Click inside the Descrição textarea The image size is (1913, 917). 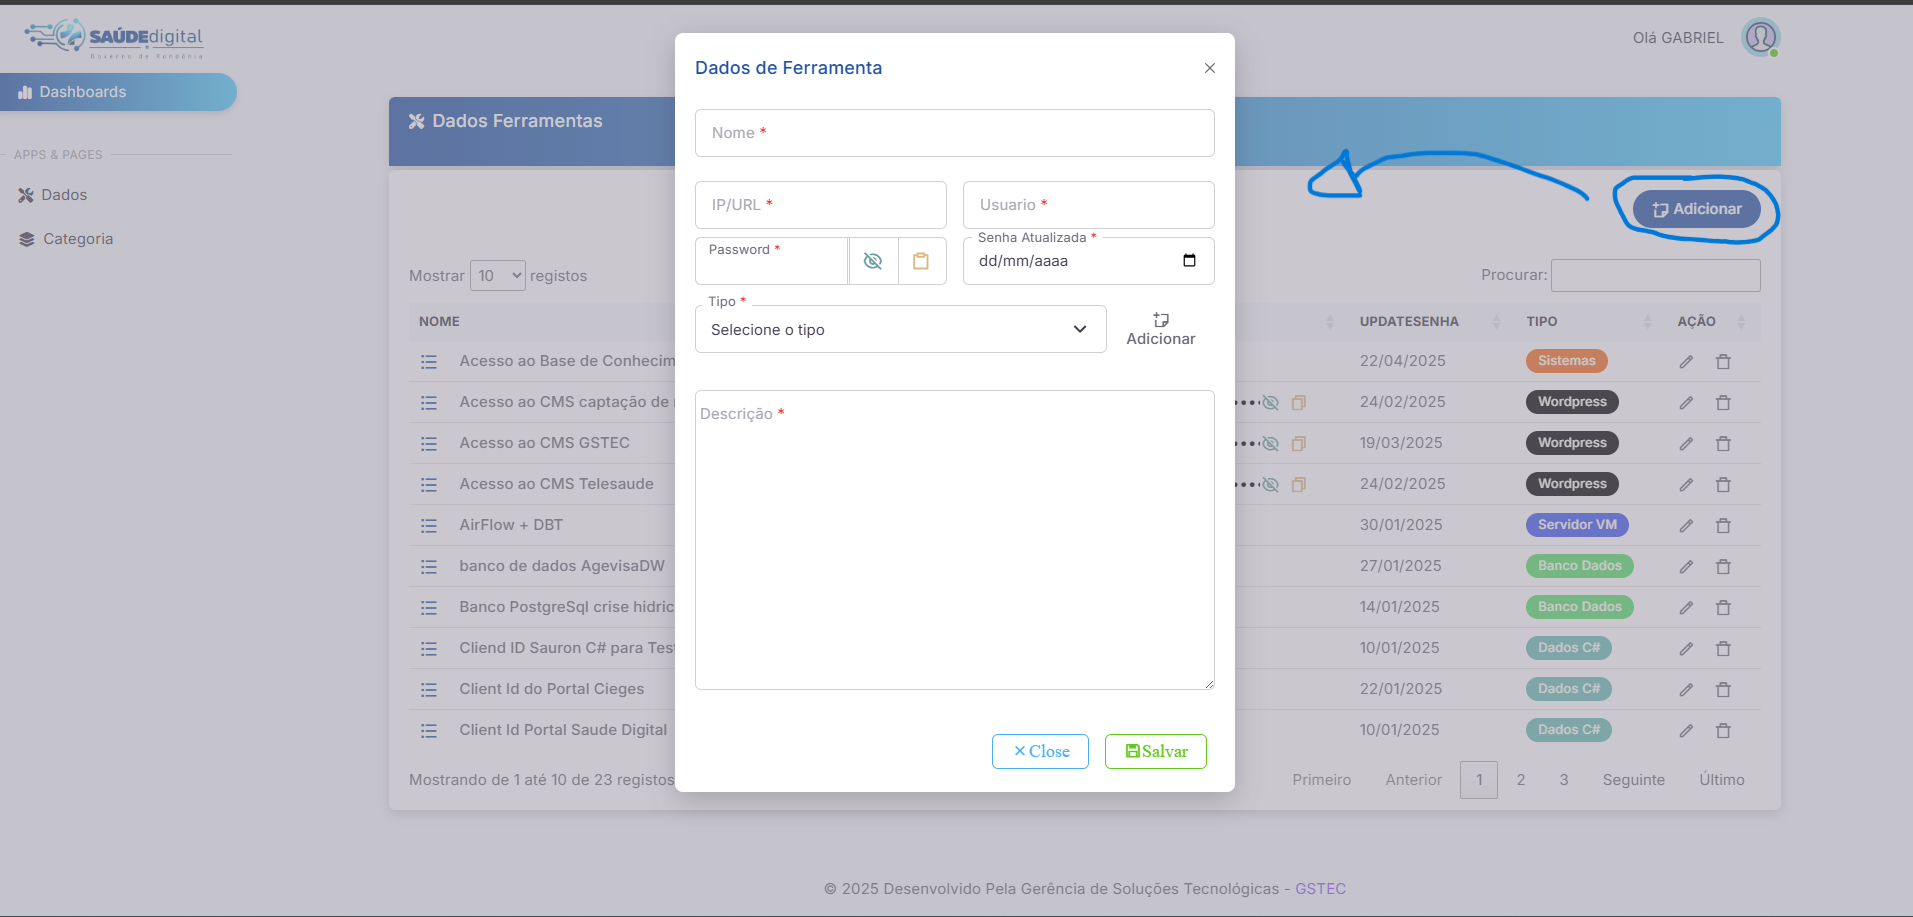(x=954, y=540)
